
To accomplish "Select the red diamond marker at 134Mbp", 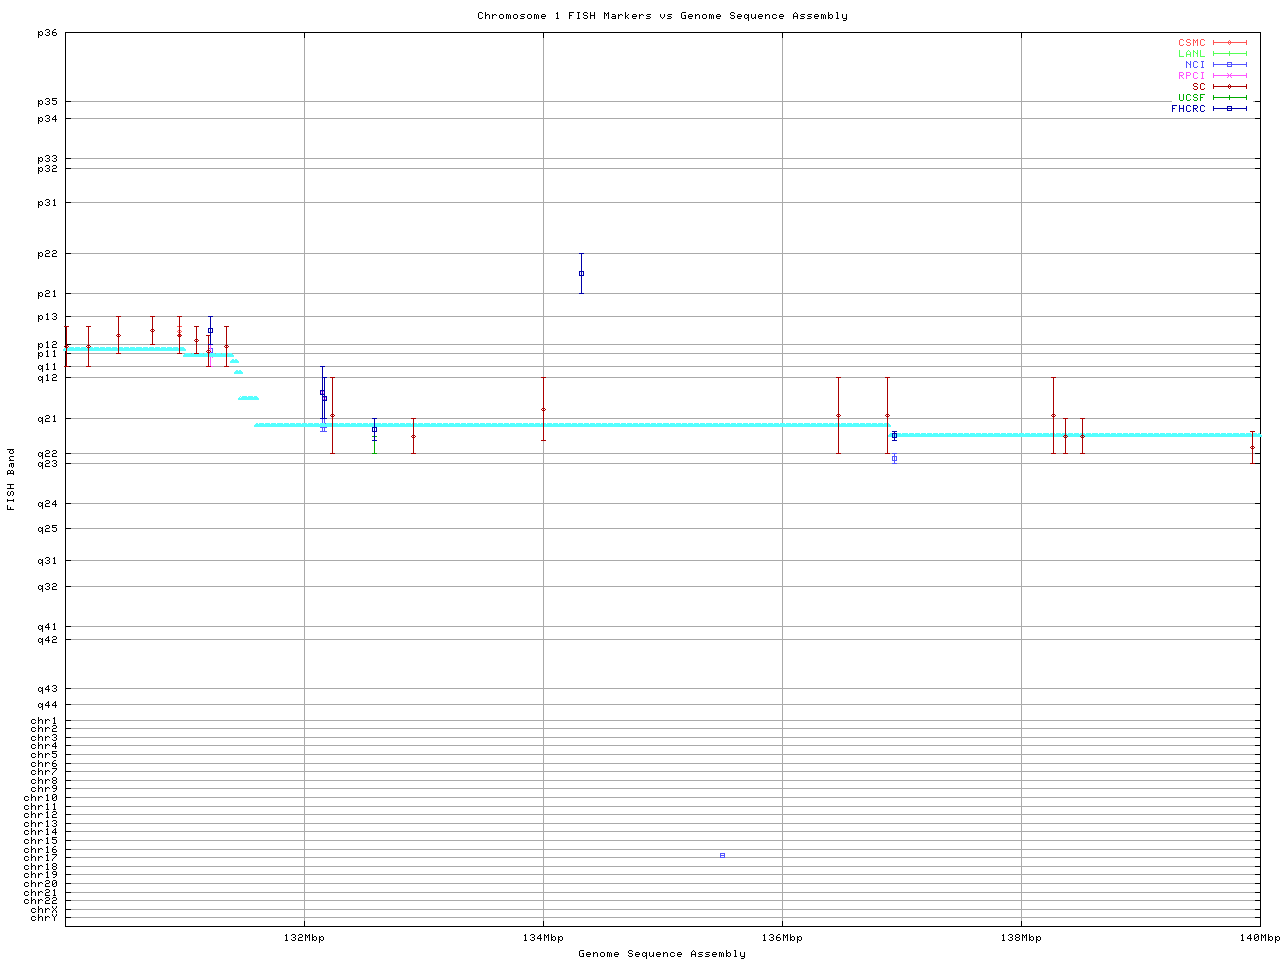I will pyautogui.click(x=543, y=409).
